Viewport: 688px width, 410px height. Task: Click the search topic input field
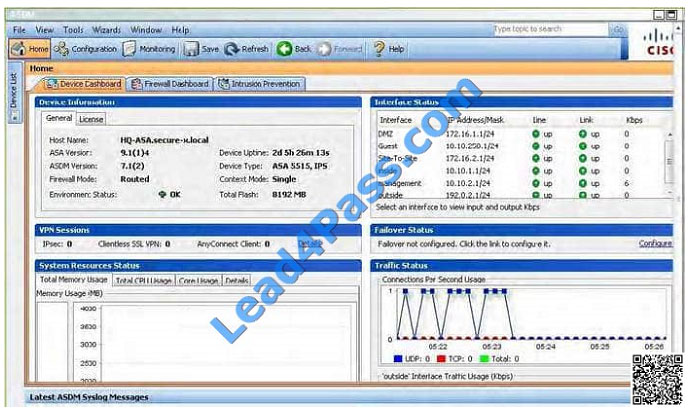click(550, 29)
